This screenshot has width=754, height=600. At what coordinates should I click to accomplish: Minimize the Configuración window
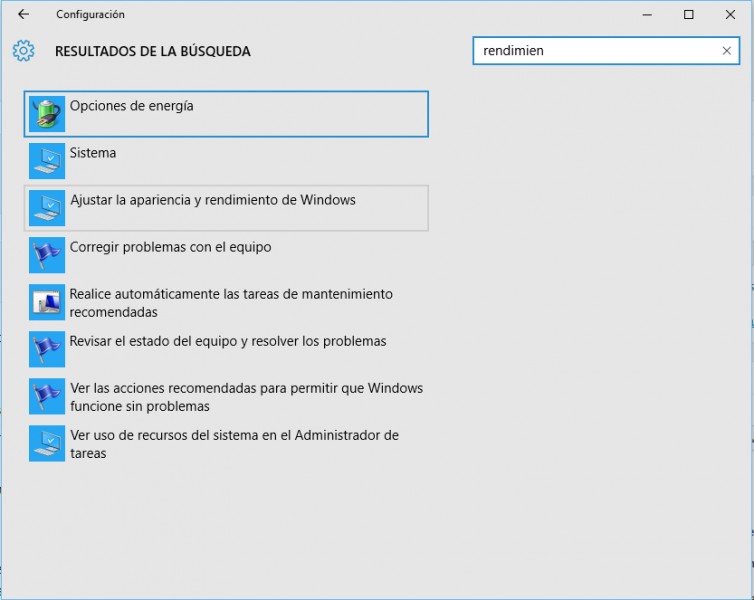[x=647, y=14]
